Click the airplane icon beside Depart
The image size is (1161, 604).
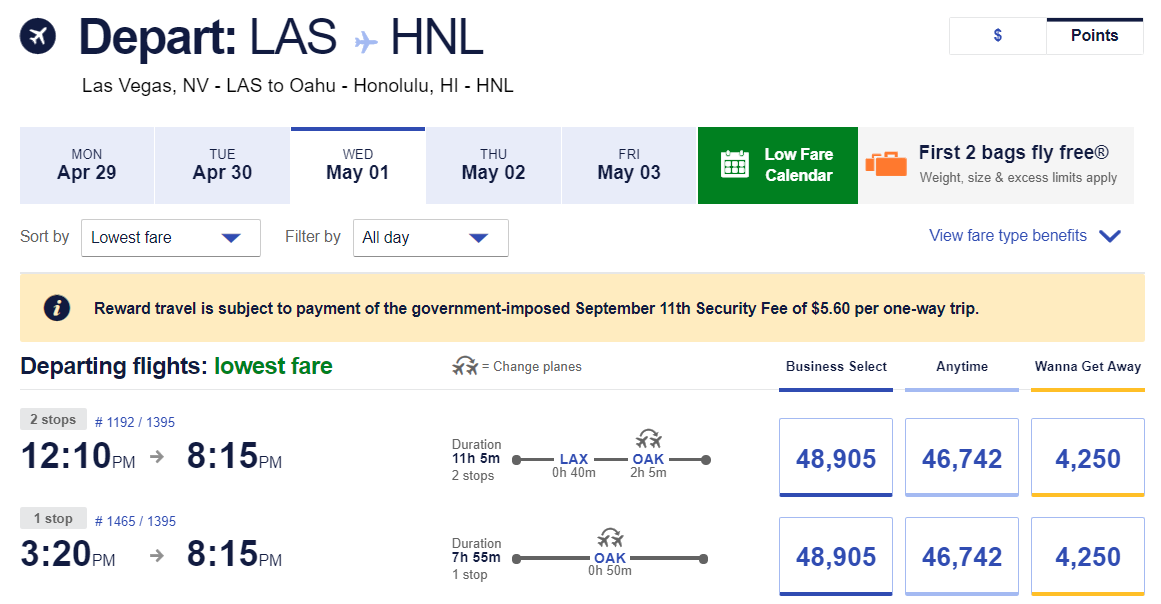[38, 37]
